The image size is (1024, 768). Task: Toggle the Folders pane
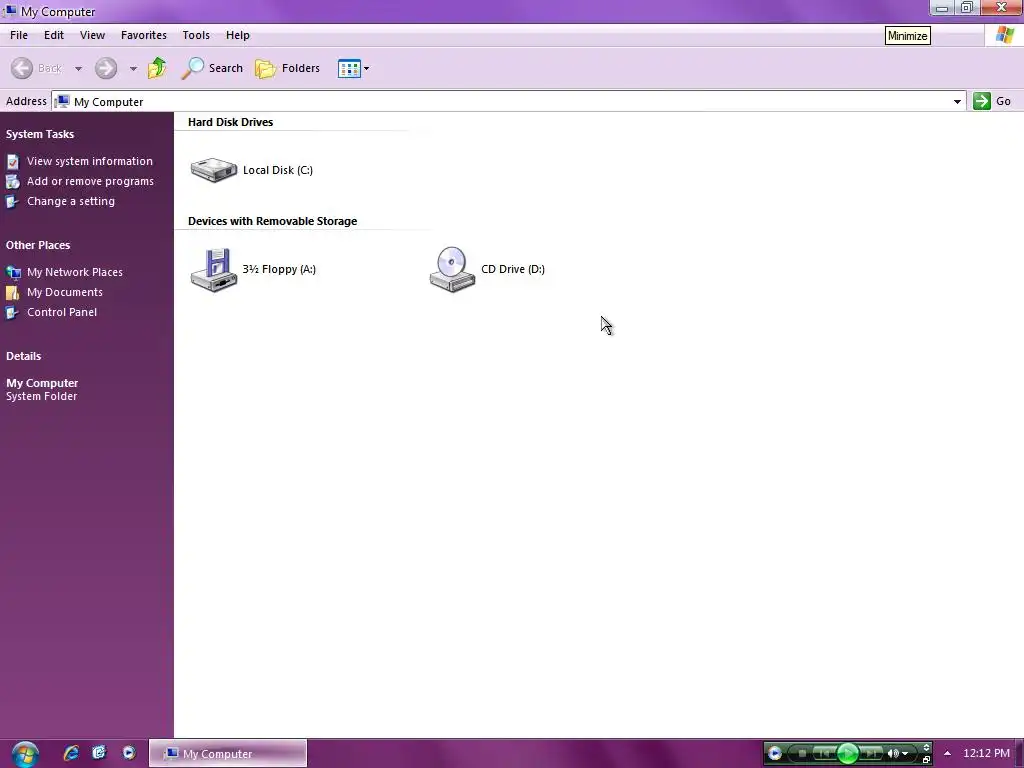[x=287, y=68]
